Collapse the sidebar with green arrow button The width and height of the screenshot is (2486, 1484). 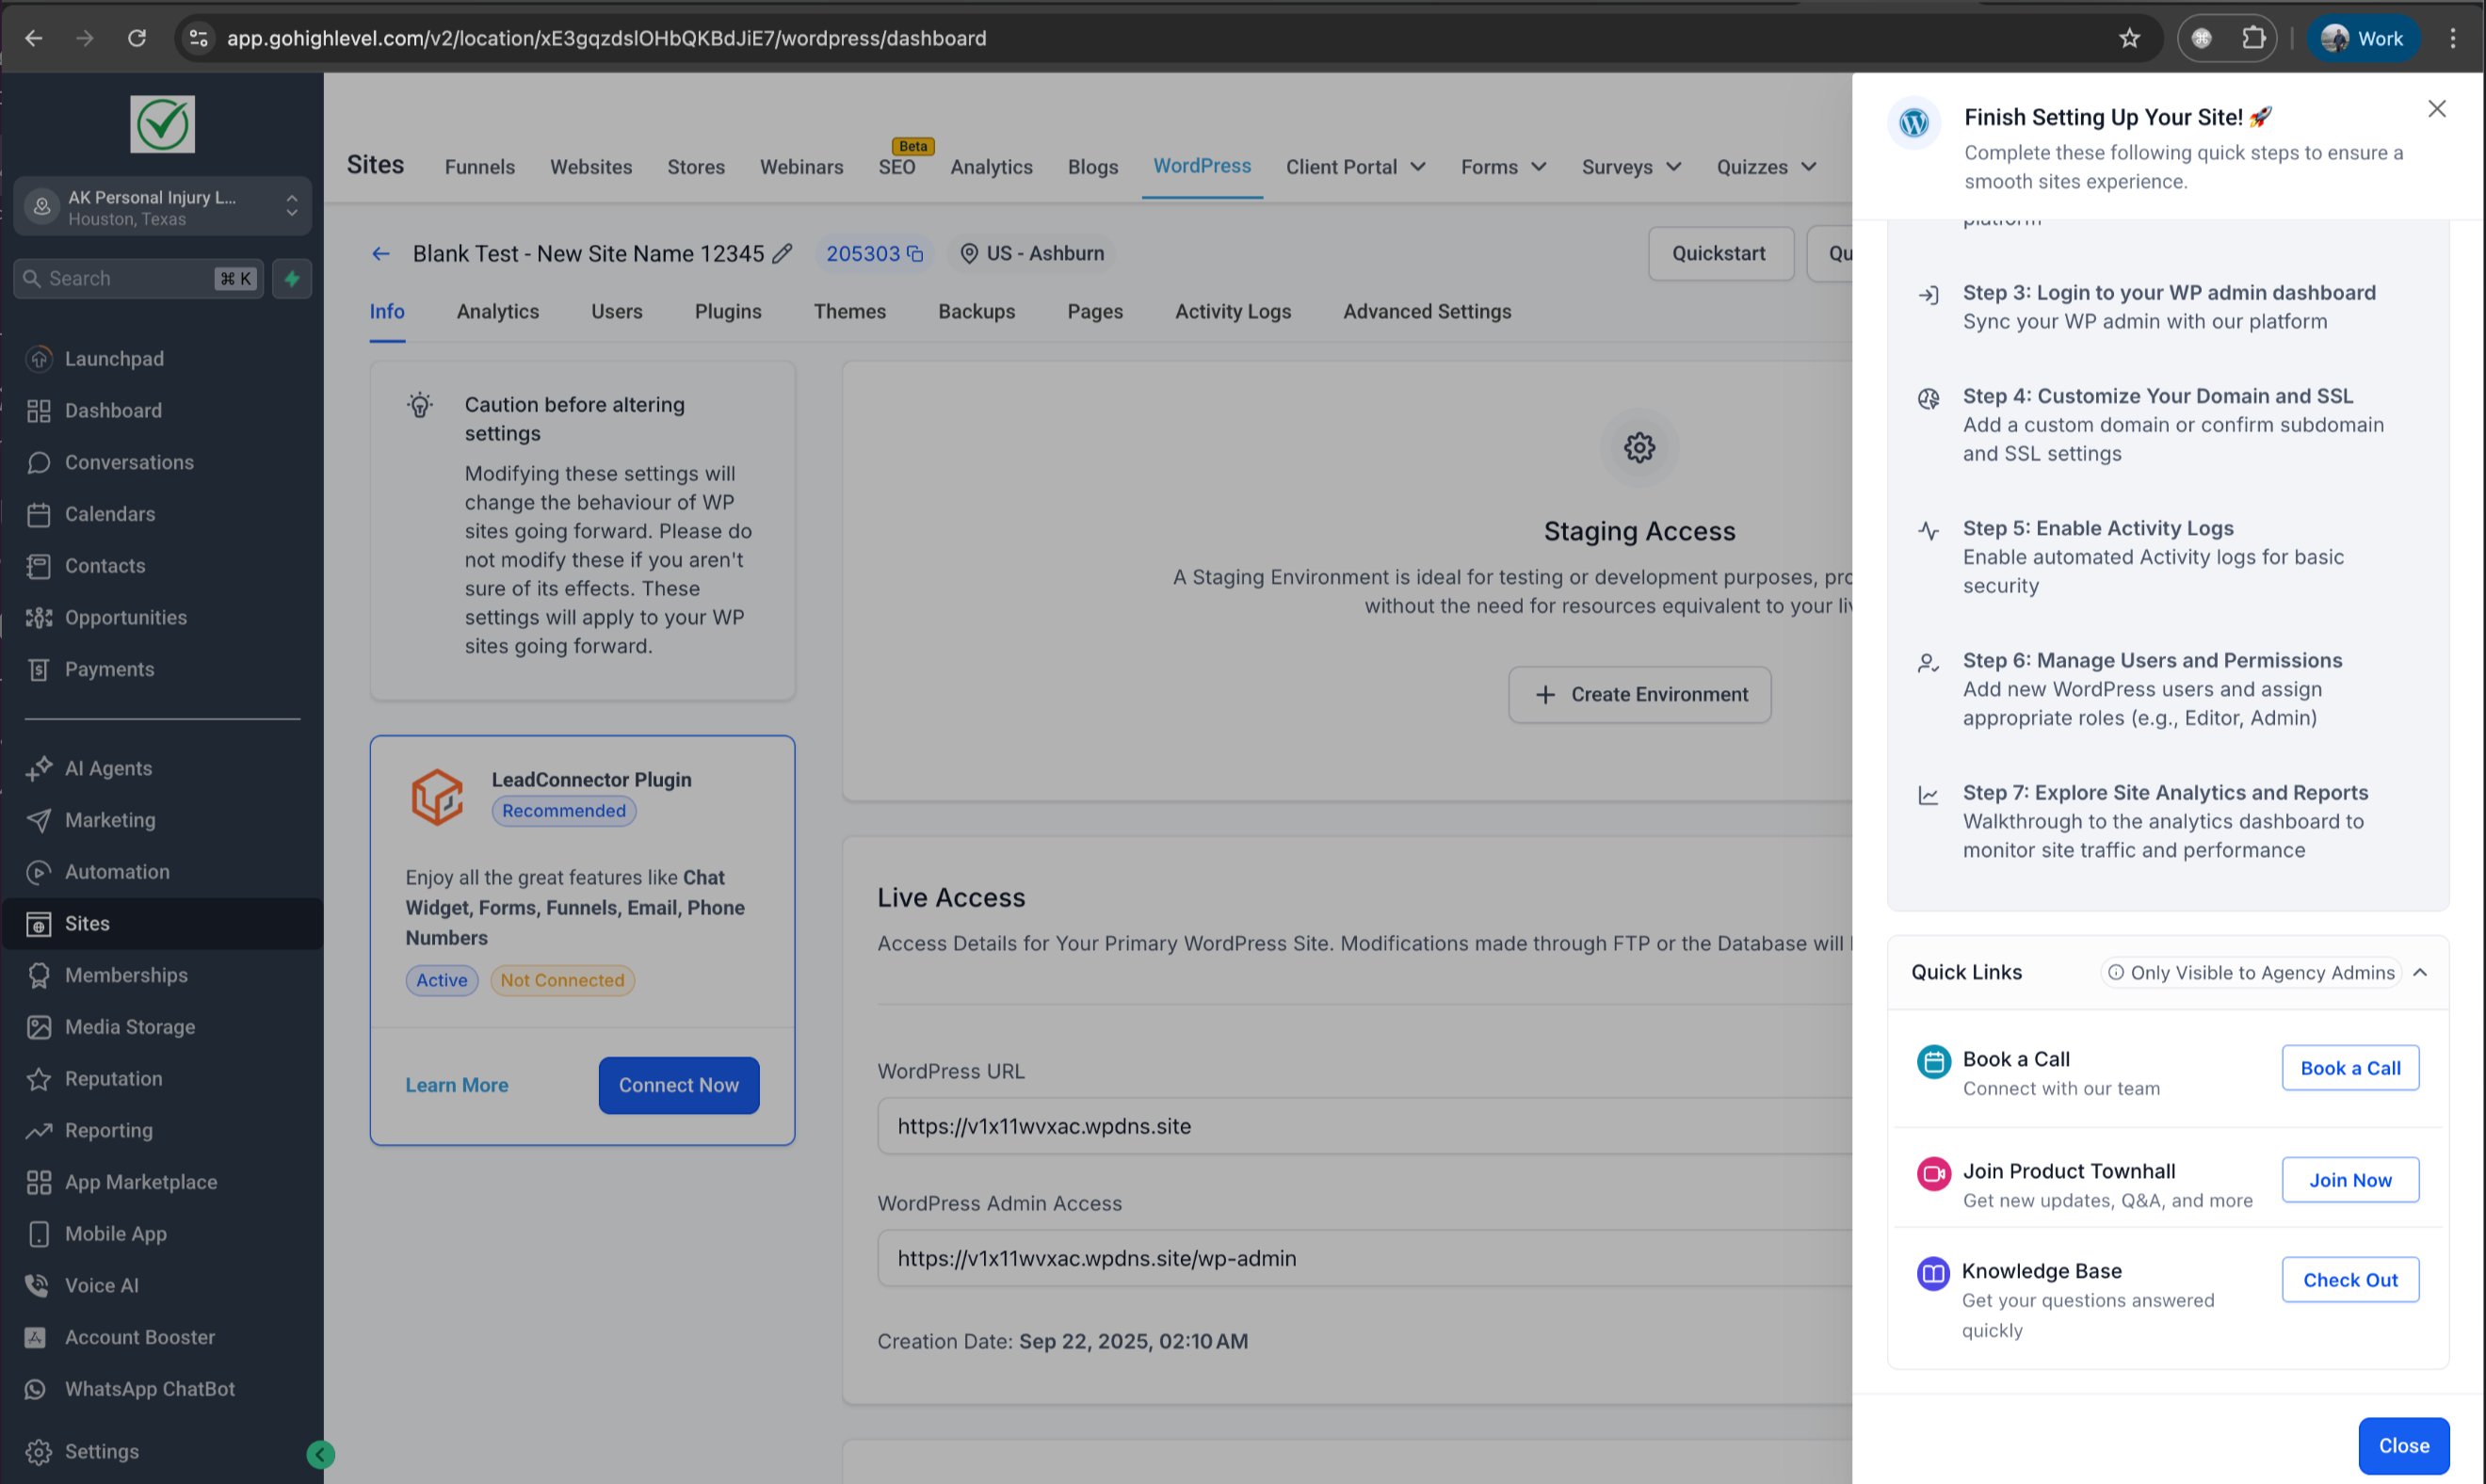pos(320,1454)
